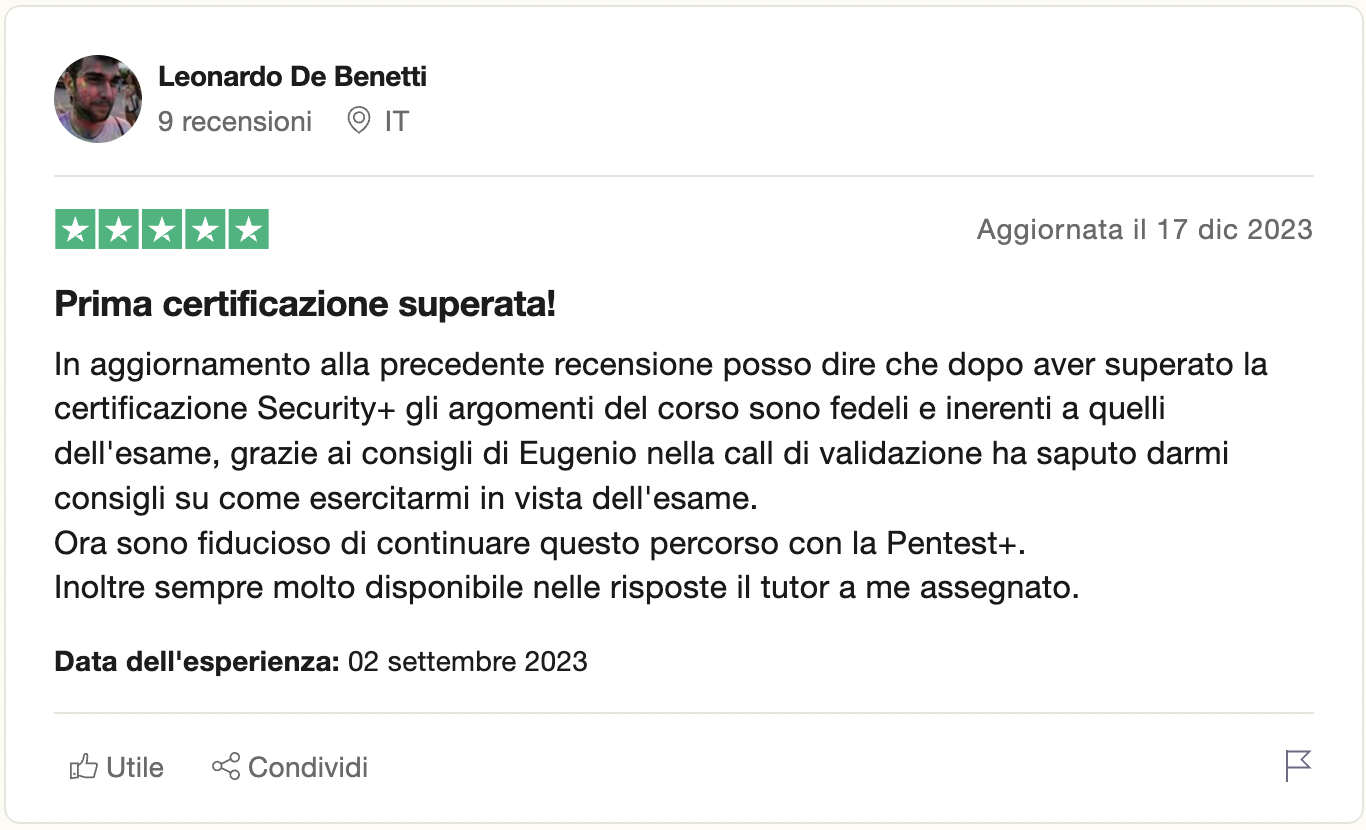Click the thumbs-up icon
Image resolution: width=1366 pixels, height=830 pixels.
(x=83, y=768)
